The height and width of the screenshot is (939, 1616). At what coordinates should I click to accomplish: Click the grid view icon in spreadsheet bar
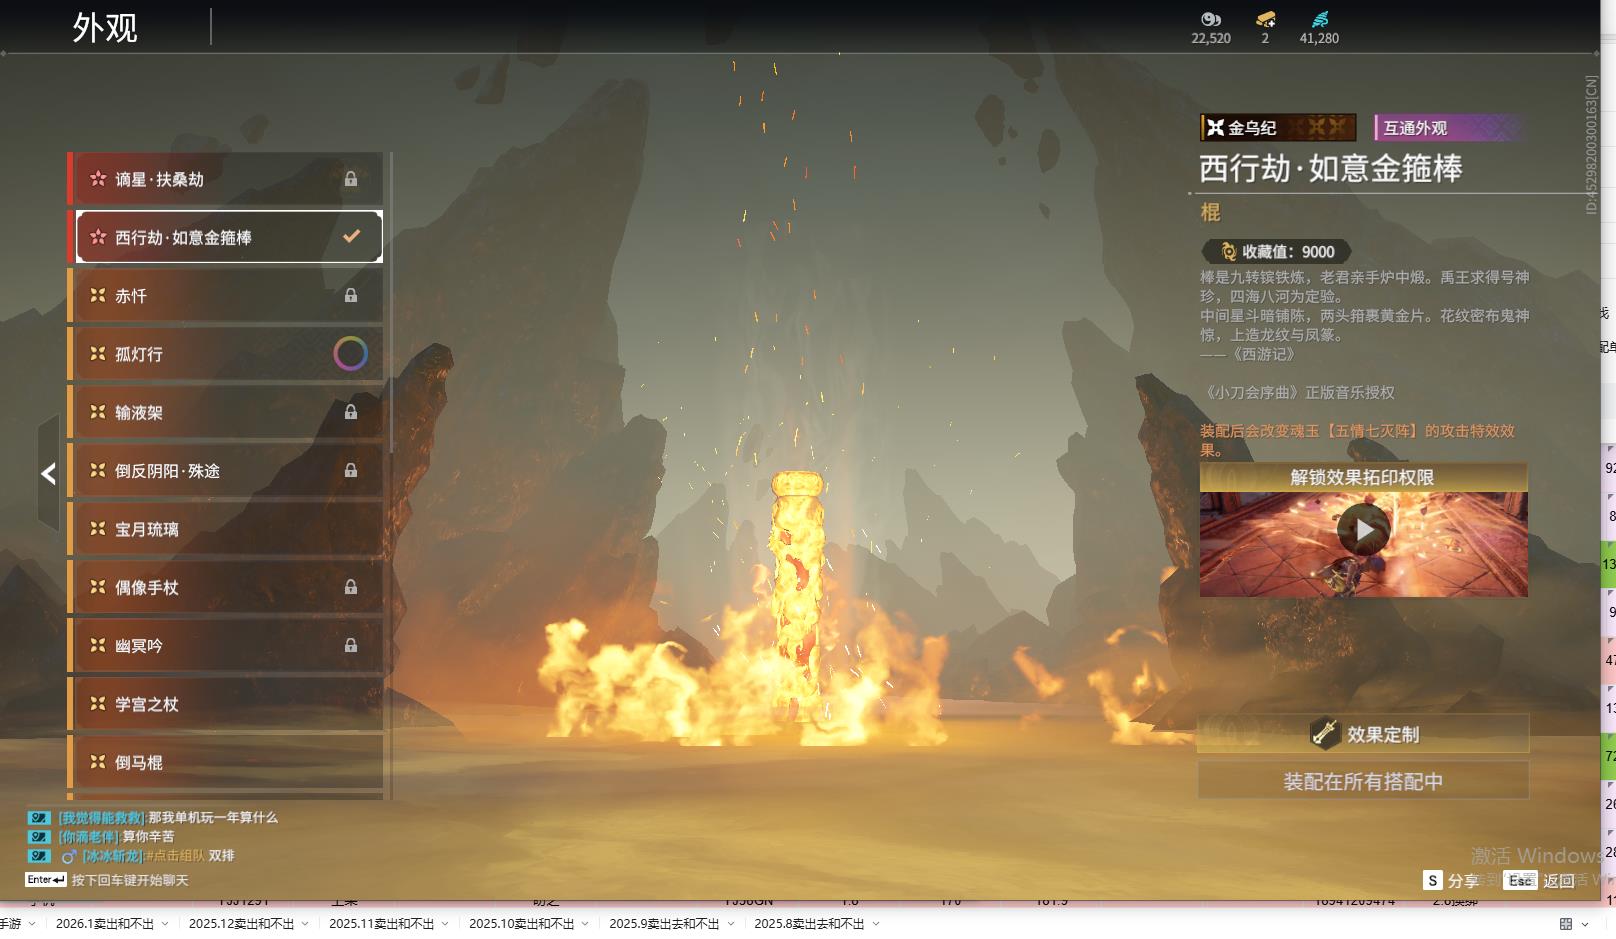point(1566,924)
